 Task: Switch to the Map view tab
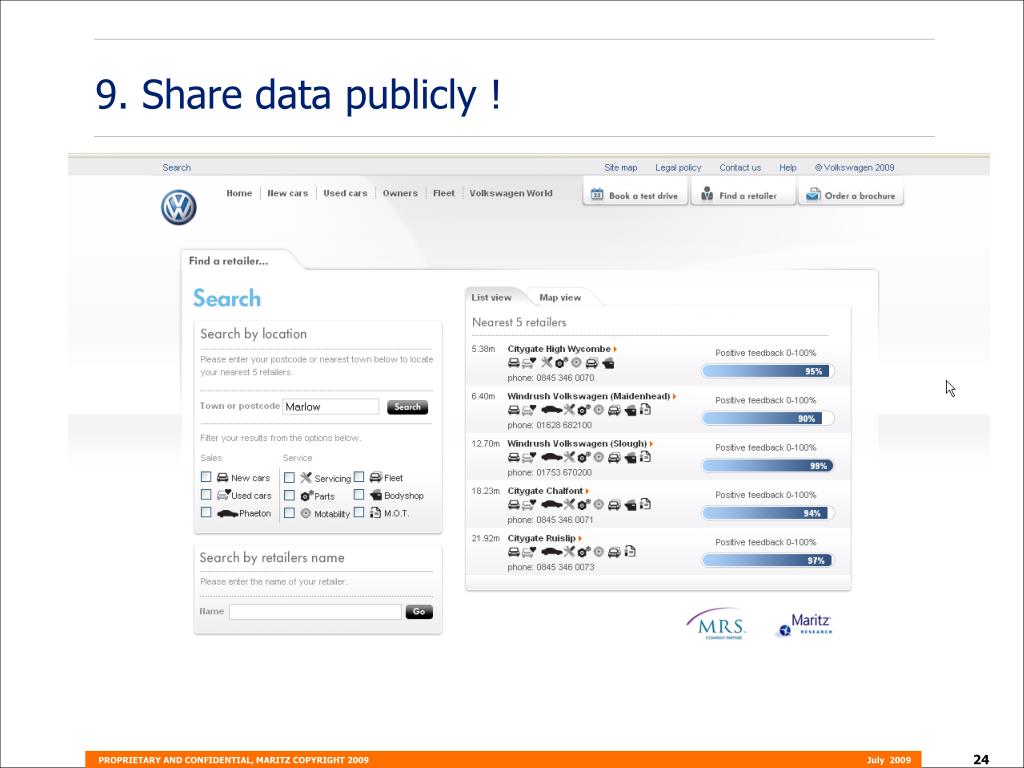click(560, 297)
